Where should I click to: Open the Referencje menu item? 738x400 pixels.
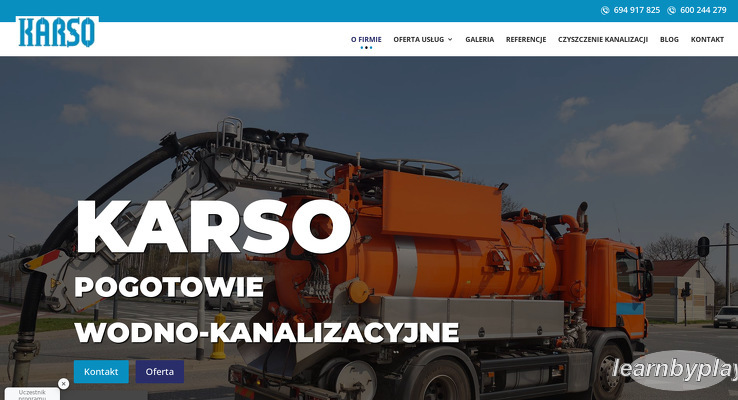point(526,39)
